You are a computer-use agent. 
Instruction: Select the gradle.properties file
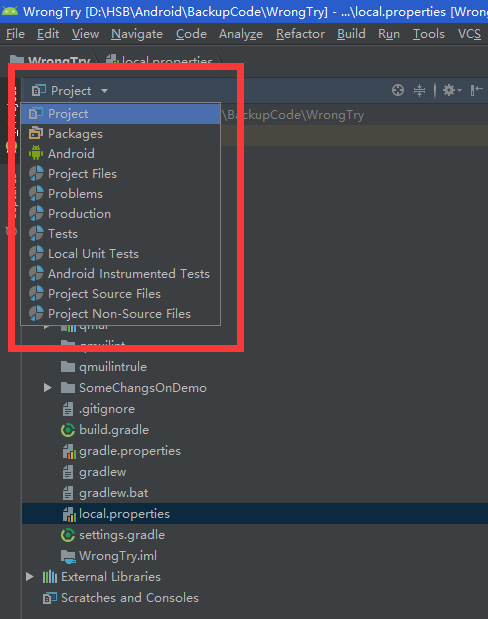click(130, 451)
